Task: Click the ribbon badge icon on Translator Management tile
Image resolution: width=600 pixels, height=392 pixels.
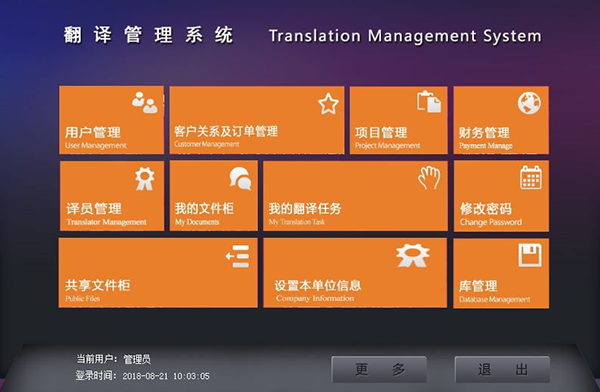Action: coord(145,179)
